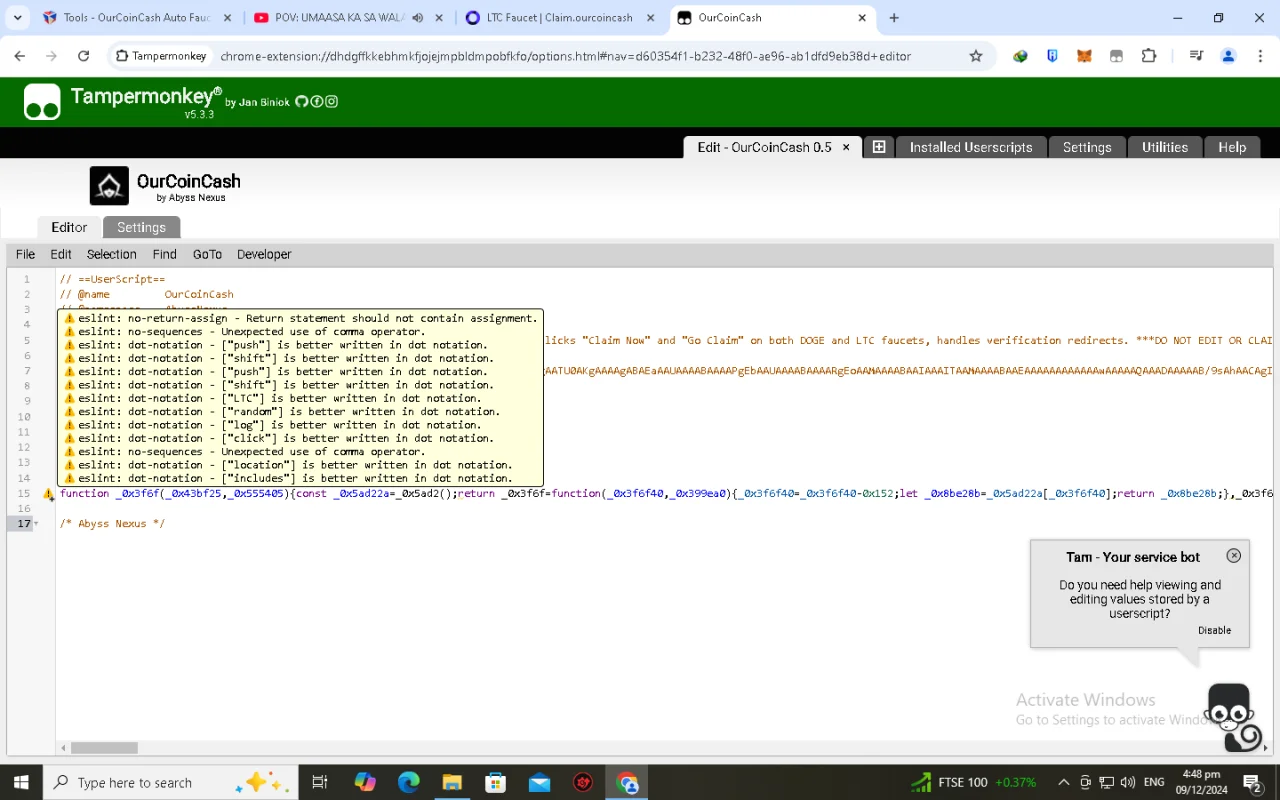Open the Find menu
The height and width of the screenshot is (800, 1280).
tap(165, 254)
